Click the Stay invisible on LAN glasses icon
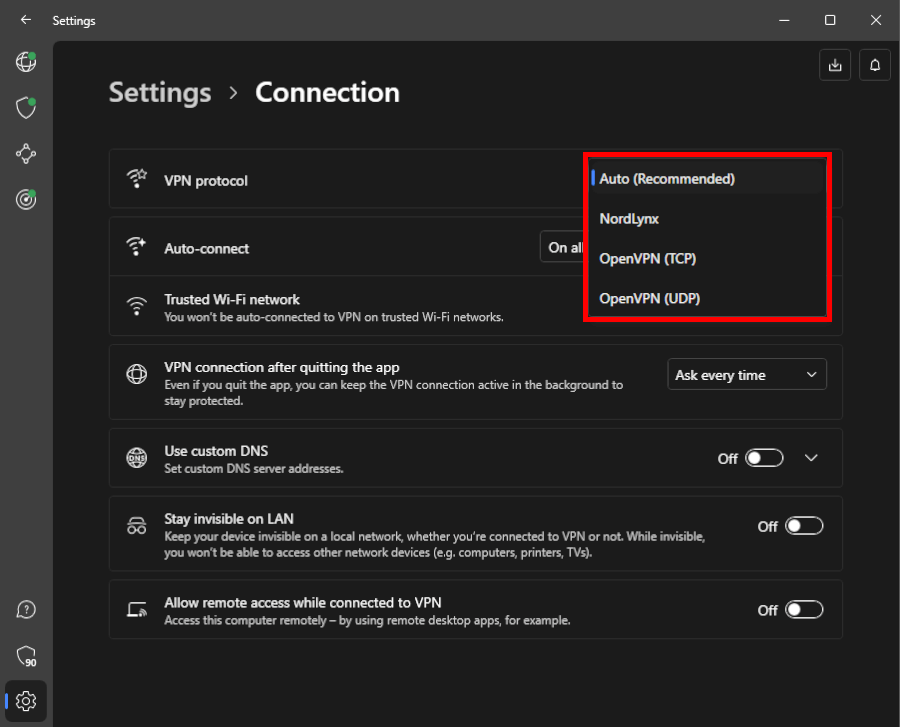 point(137,526)
